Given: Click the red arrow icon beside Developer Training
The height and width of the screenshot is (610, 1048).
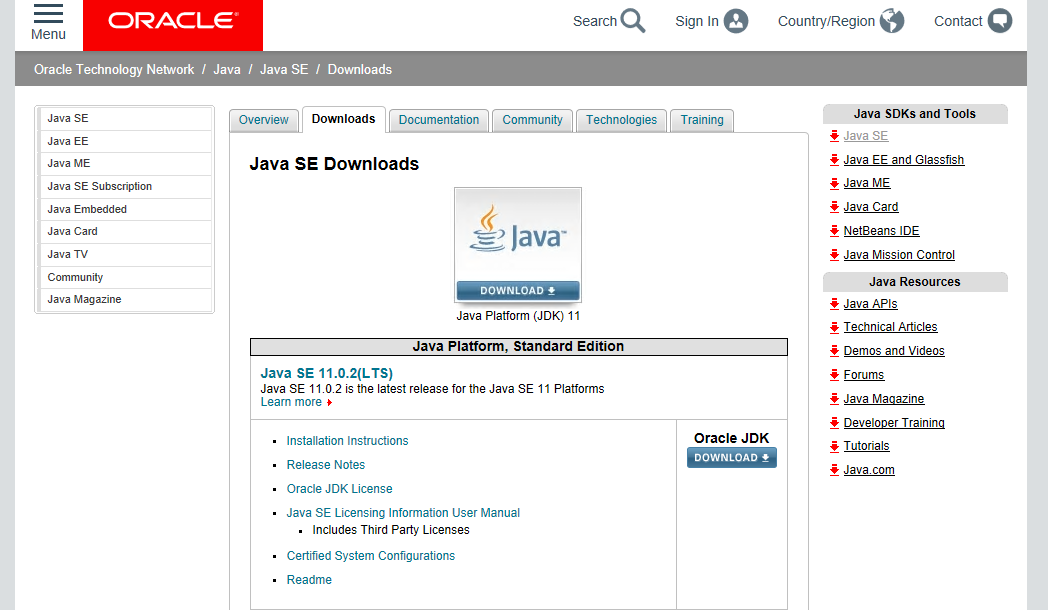Looking at the screenshot, I should click(x=834, y=423).
